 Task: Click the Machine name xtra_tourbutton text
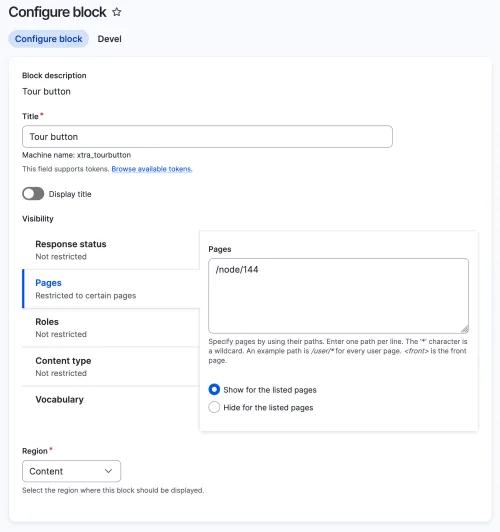click(x=77, y=155)
